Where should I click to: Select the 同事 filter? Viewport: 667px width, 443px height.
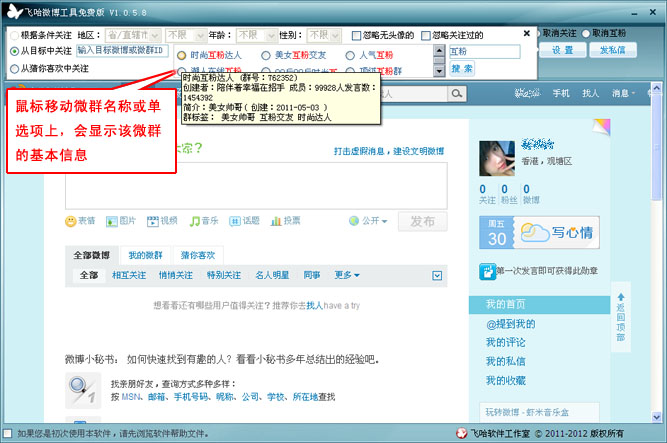click(x=312, y=275)
